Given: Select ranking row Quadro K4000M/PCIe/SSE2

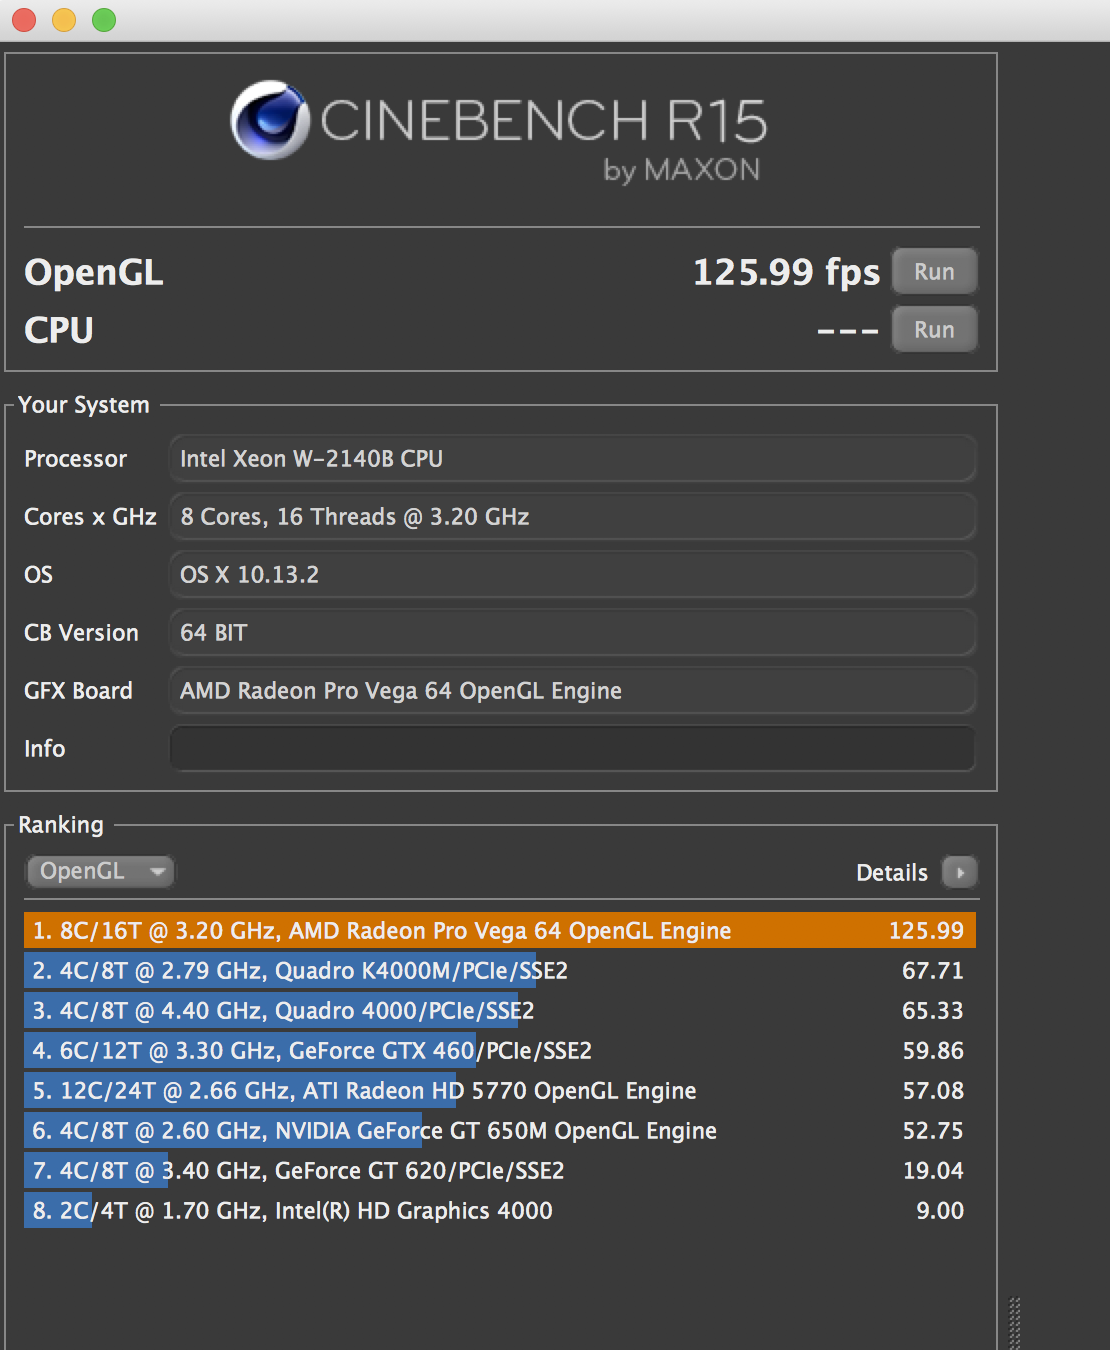Looking at the screenshot, I should 500,970.
